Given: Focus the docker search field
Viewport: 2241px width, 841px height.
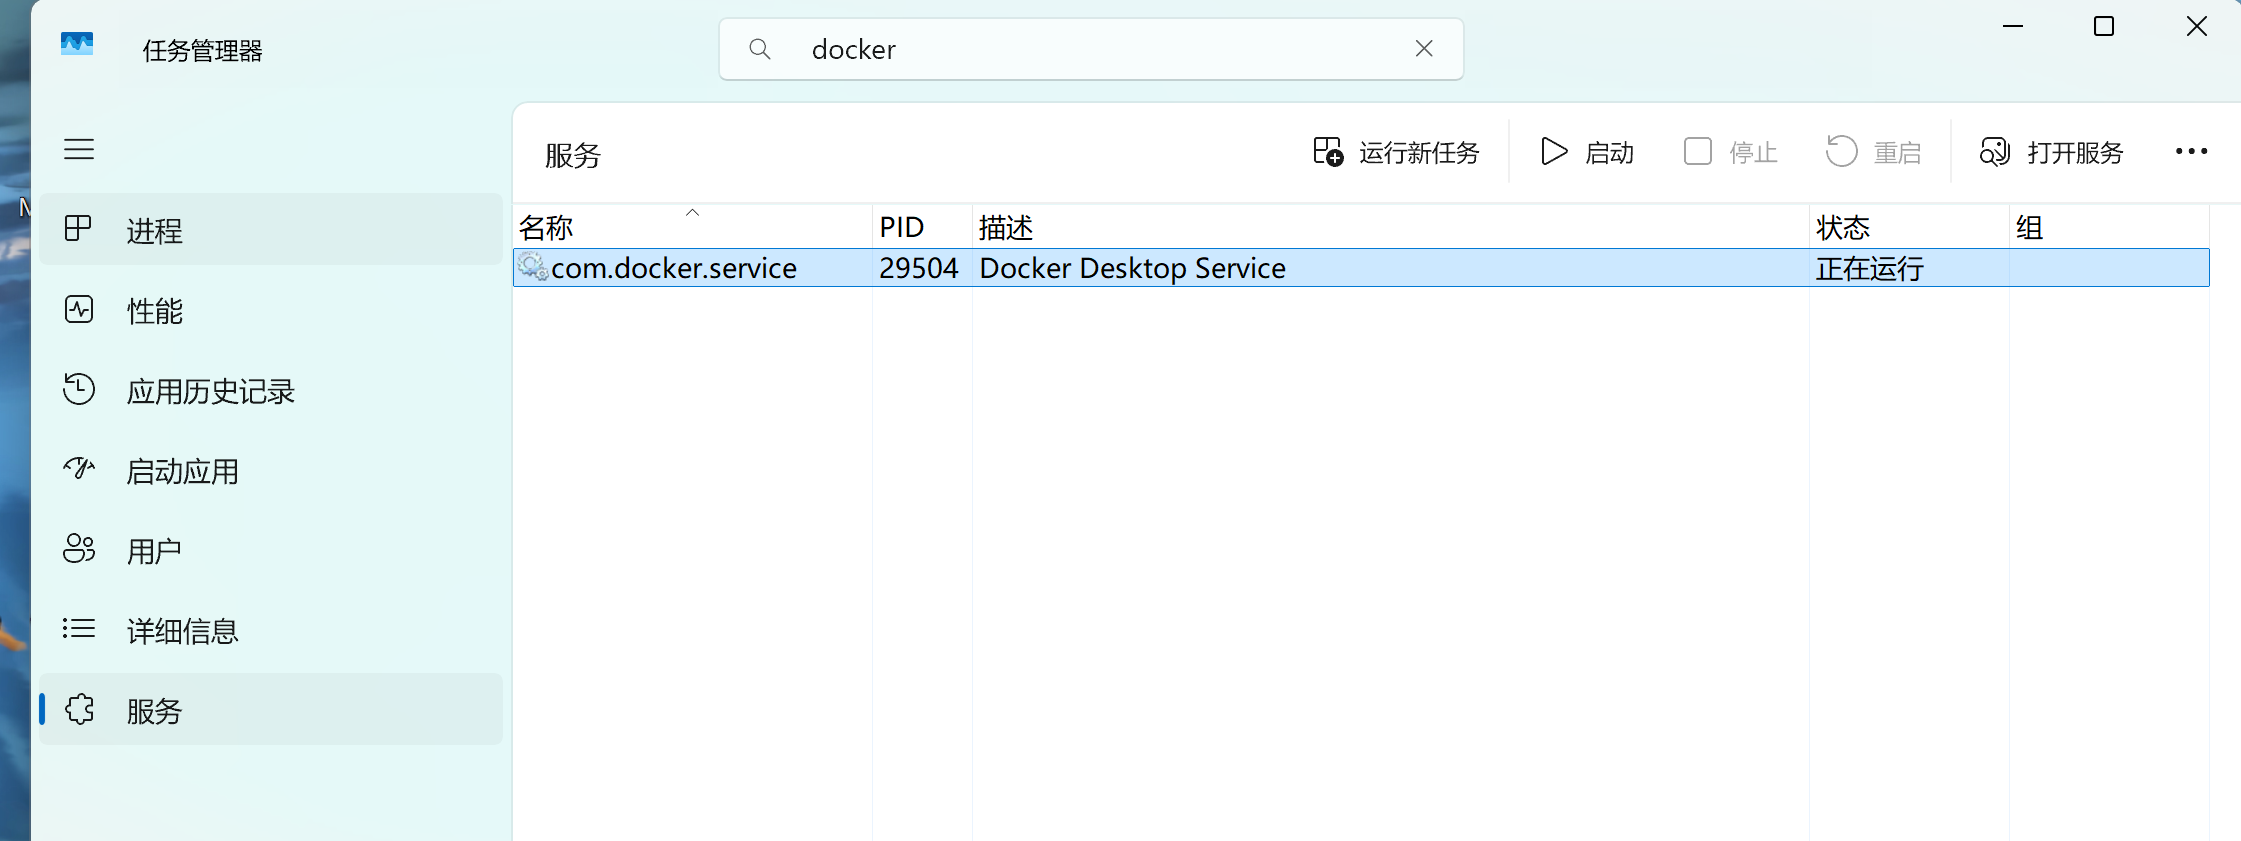Looking at the screenshot, I should pyautogui.click(x=1091, y=49).
